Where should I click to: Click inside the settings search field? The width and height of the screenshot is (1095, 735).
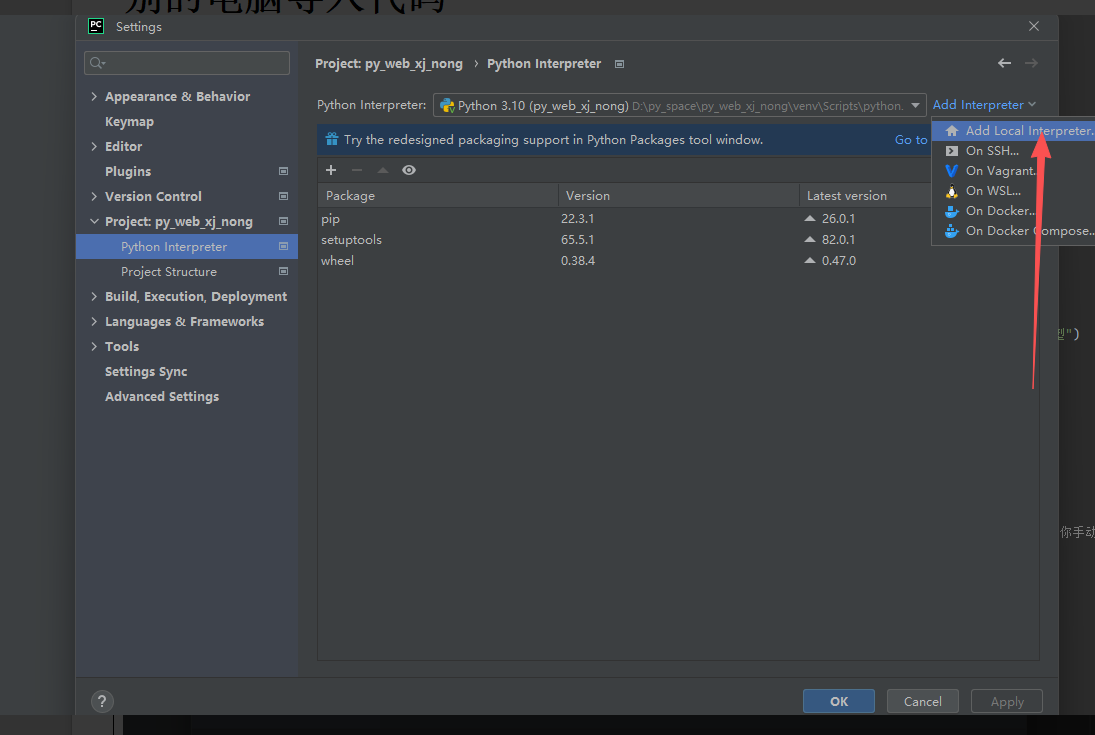(x=187, y=63)
